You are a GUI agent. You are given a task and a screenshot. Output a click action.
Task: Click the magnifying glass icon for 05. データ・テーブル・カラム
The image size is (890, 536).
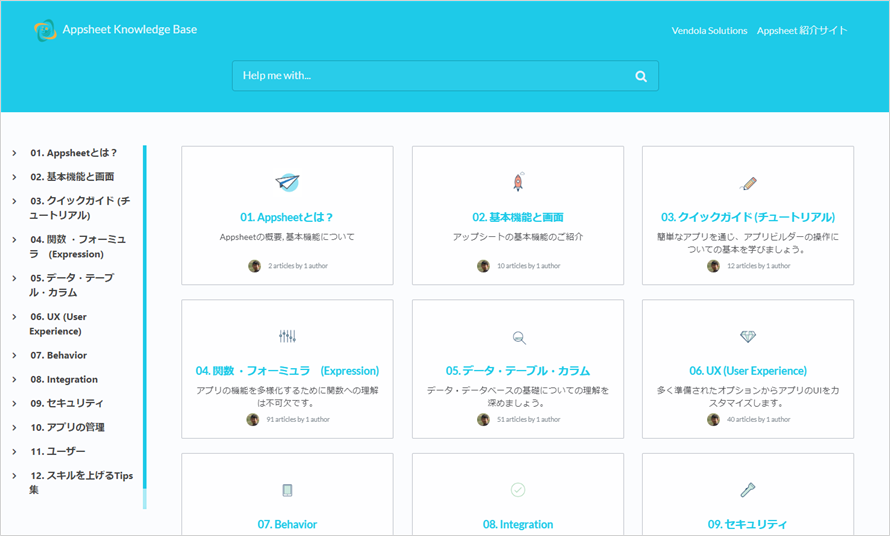tap(519, 338)
